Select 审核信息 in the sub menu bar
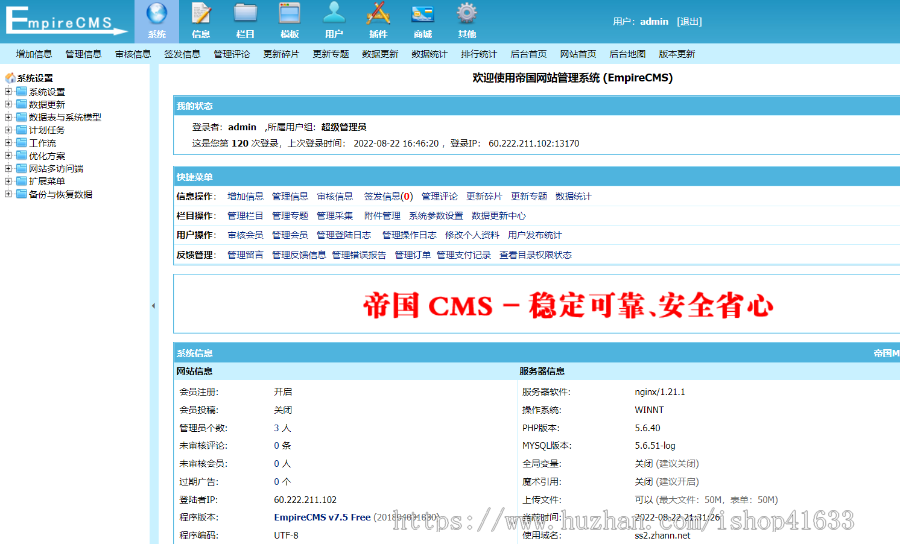900x544 pixels. [x=133, y=54]
